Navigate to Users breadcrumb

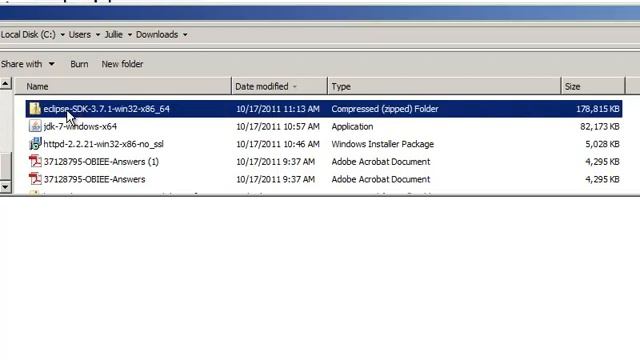tap(80, 35)
